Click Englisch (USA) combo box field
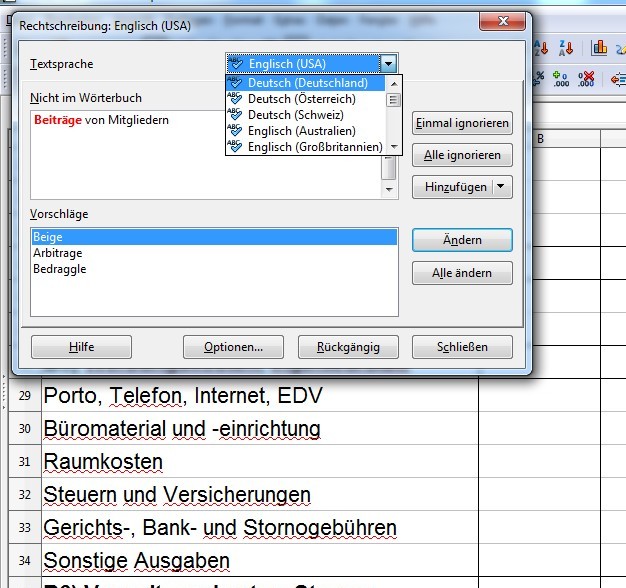The height and width of the screenshot is (588, 626). tap(303, 63)
